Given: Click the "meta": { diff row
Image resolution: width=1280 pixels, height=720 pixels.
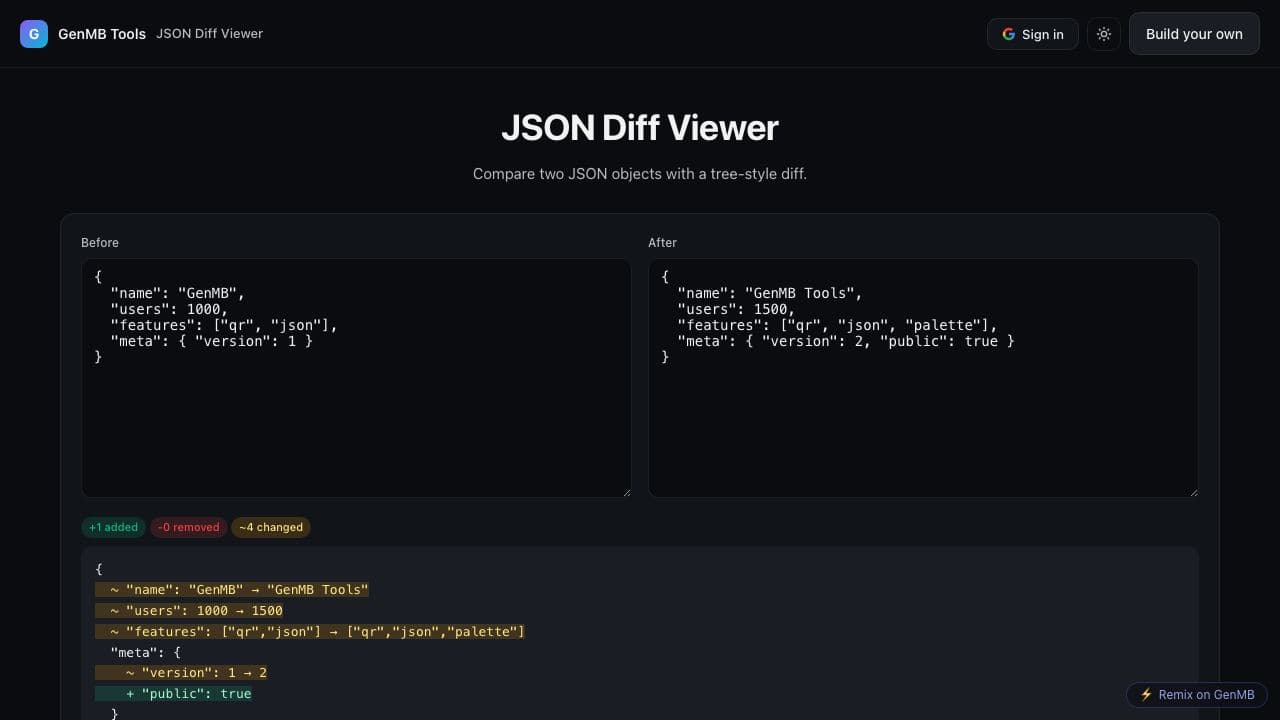Looking at the screenshot, I should point(146,652).
